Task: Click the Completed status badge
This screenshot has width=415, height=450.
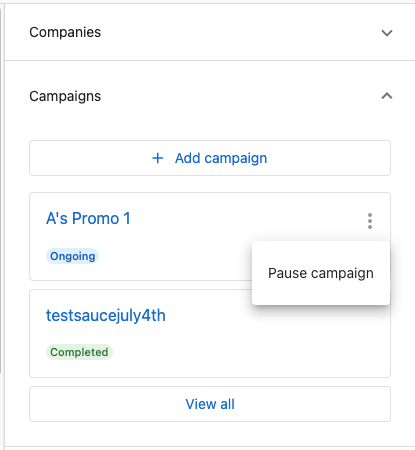Action: click(79, 352)
